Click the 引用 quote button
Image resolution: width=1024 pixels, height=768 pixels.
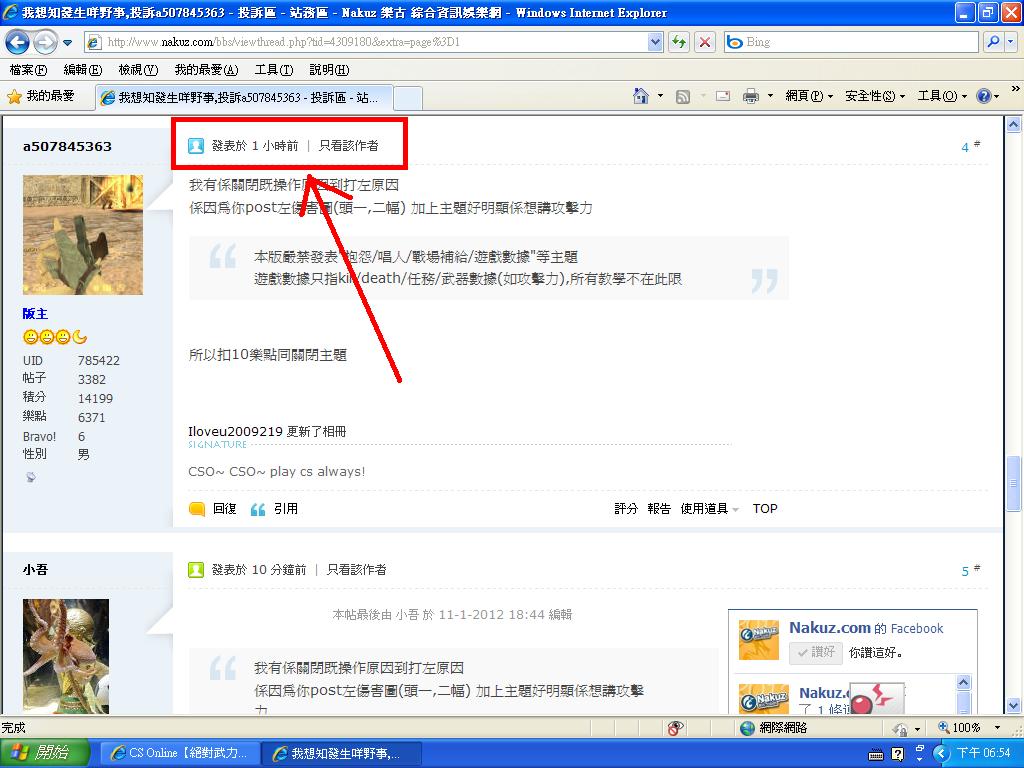tap(274, 509)
